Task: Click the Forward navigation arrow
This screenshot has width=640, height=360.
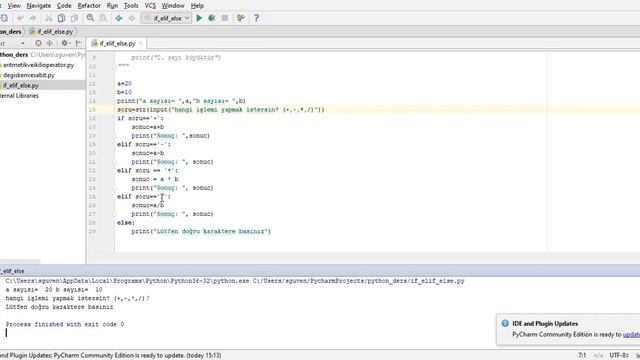Action: point(131,18)
